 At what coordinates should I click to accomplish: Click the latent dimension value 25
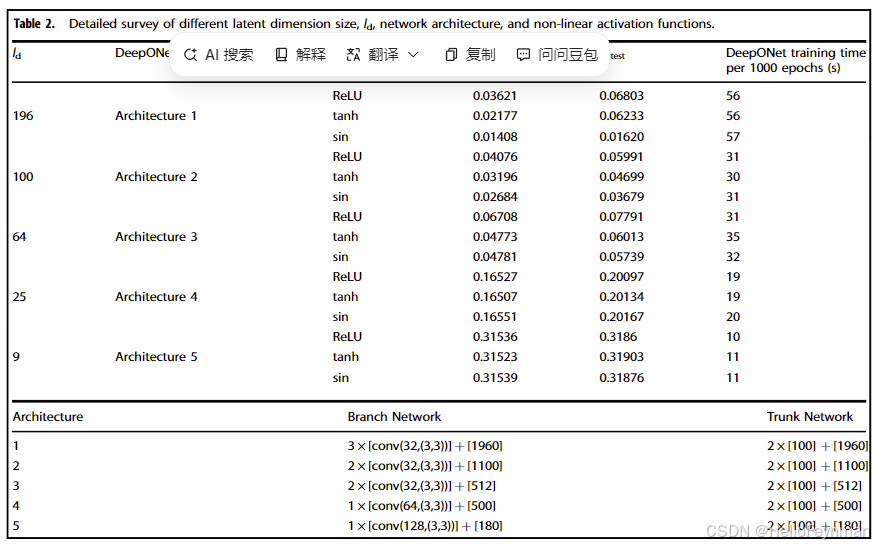tap(20, 297)
